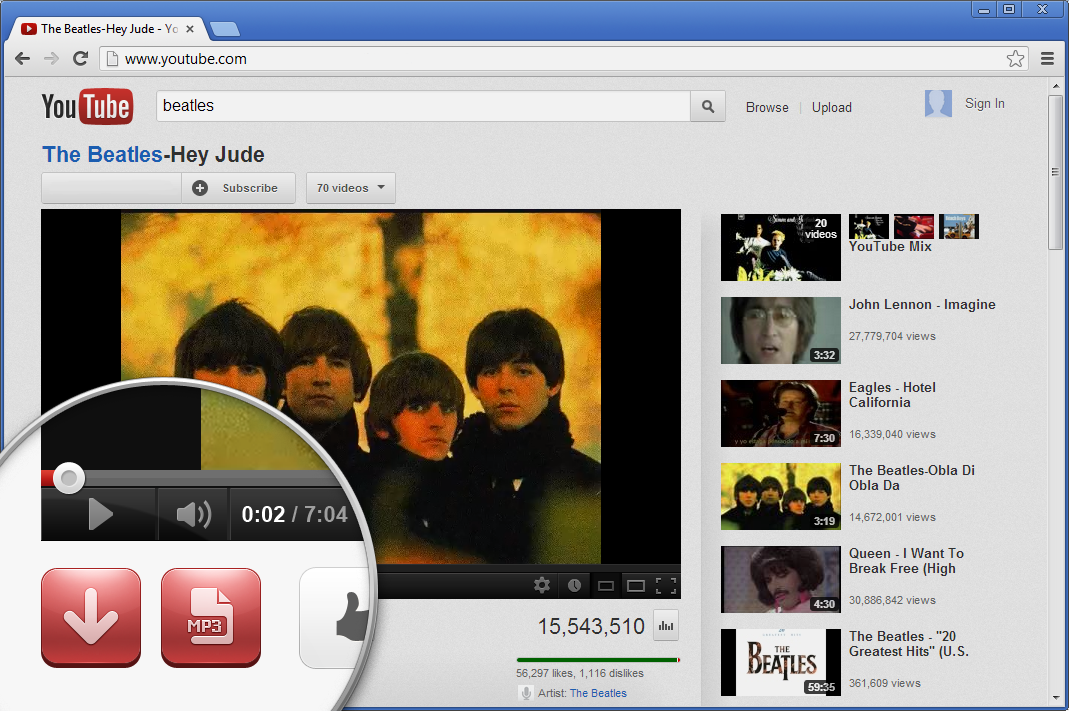Click the 0:02 / 7:04 time display
The image size is (1069, 711).
click(295, 514)
